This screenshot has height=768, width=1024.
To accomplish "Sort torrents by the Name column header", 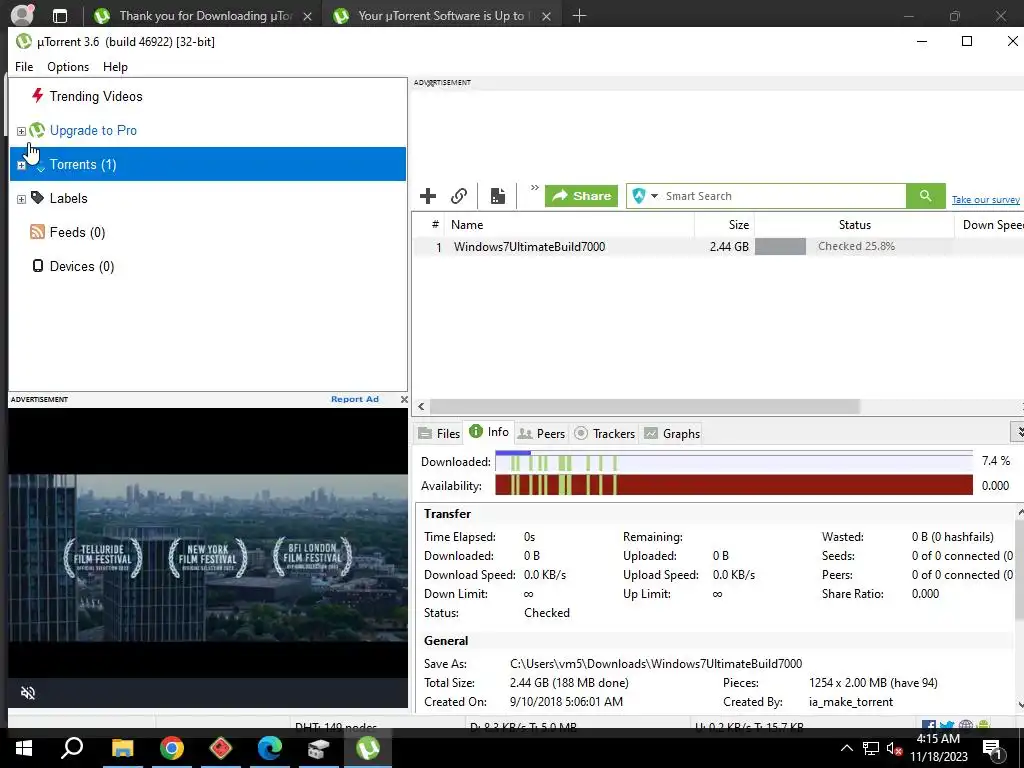I will point(569,225).
